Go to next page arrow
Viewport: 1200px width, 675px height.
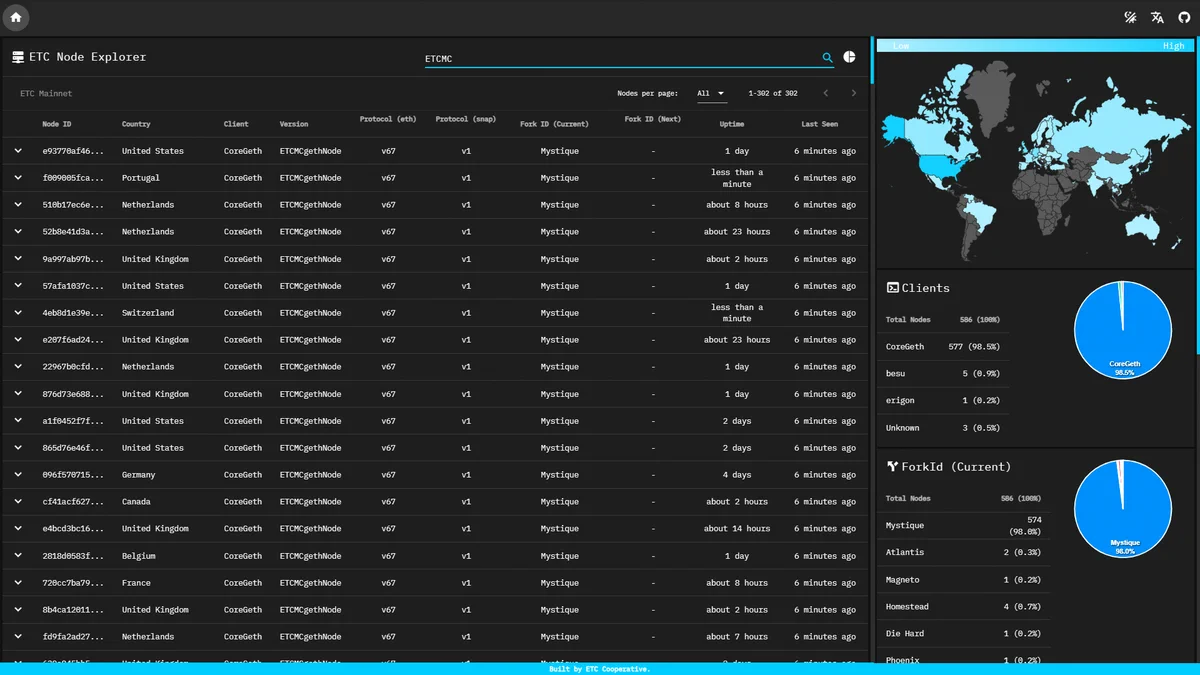[853, 93]
